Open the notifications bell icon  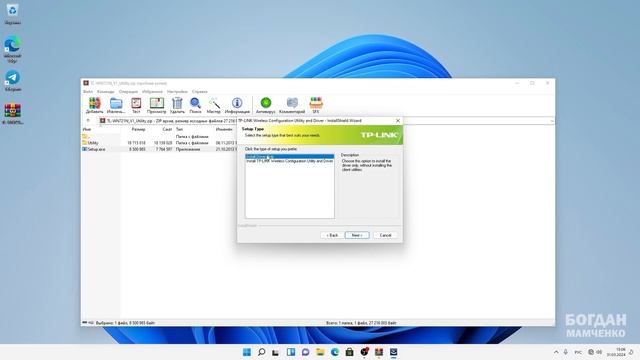click(x=631, y=352)
